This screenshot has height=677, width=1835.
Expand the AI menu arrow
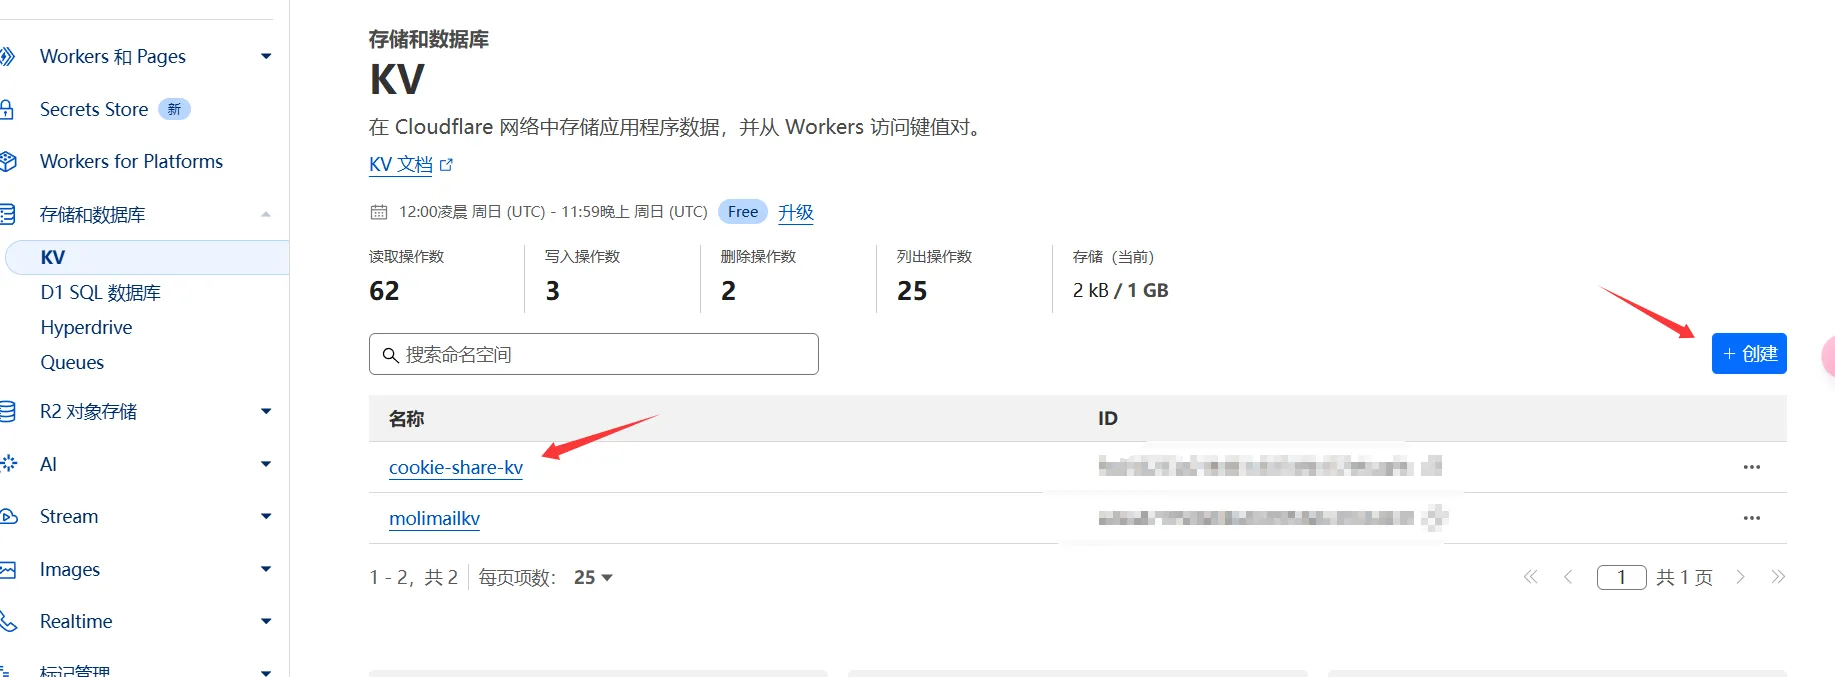coord(266,464)
